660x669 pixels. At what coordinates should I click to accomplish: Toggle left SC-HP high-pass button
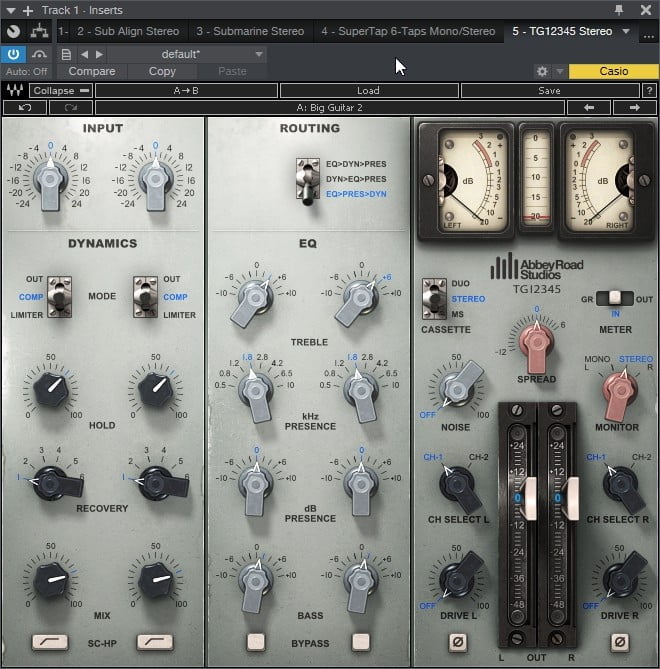coord(50,642)
